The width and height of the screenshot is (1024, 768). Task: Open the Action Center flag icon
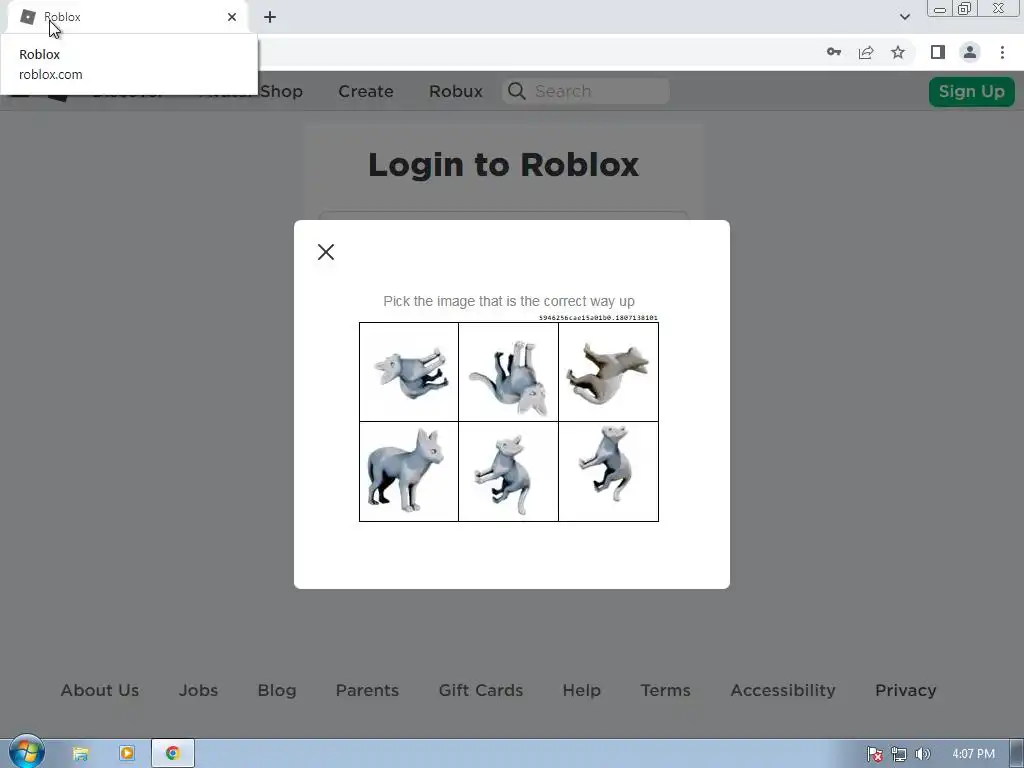click(x=875, y=754)
